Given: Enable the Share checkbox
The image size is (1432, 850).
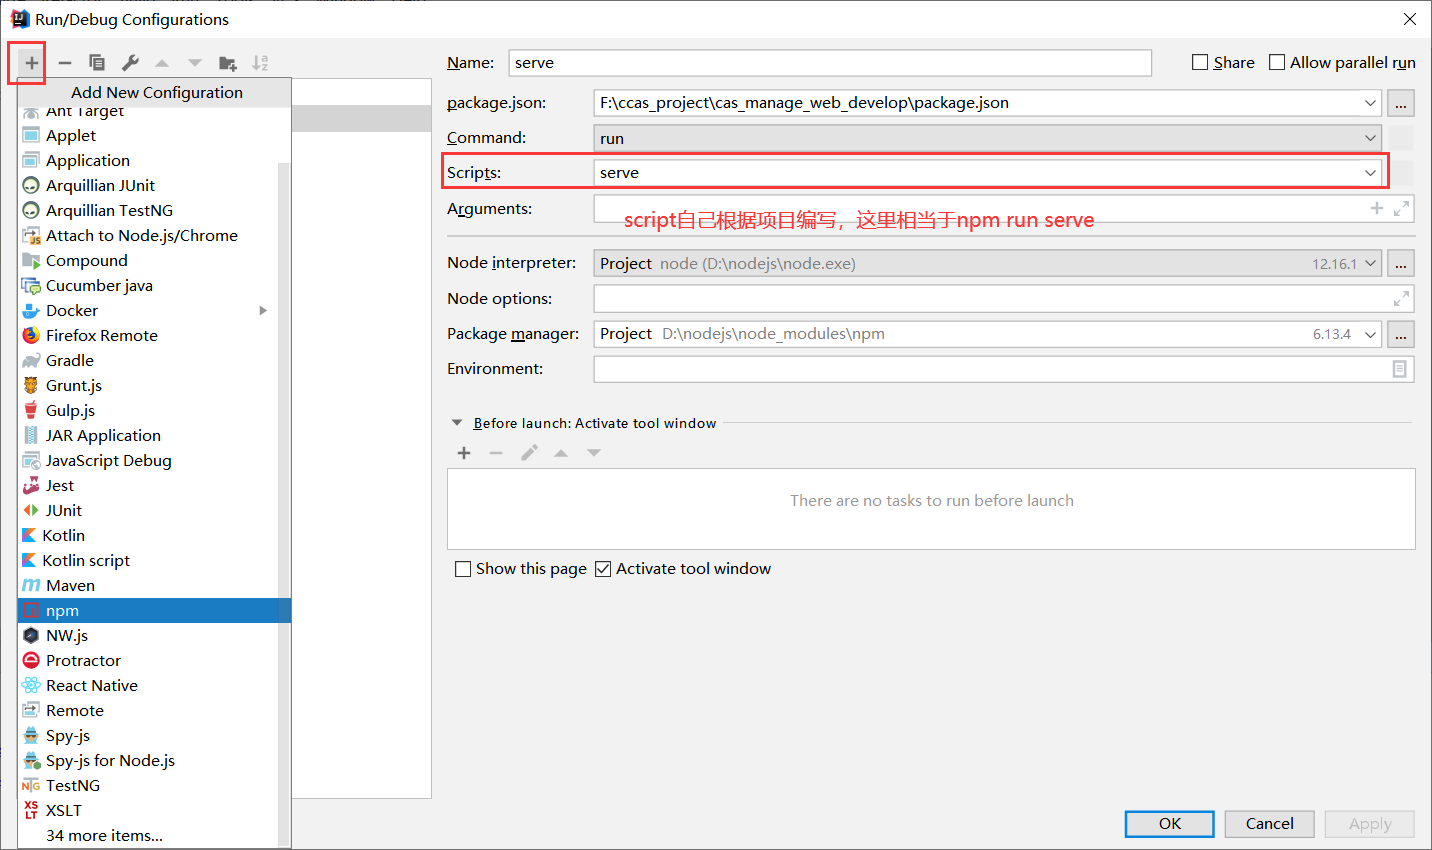Looking at the screenshot, I should (x=1200, y=62).
